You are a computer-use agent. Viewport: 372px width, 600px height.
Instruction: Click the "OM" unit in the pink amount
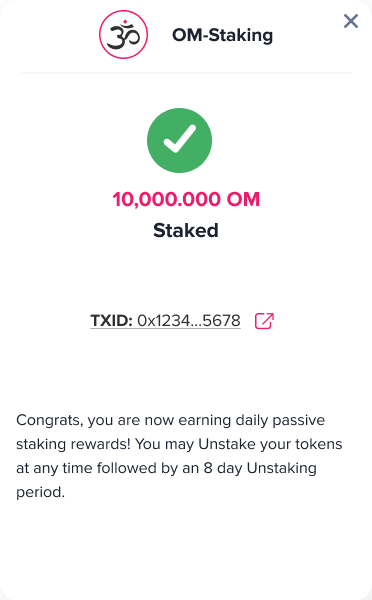(243, 199)
